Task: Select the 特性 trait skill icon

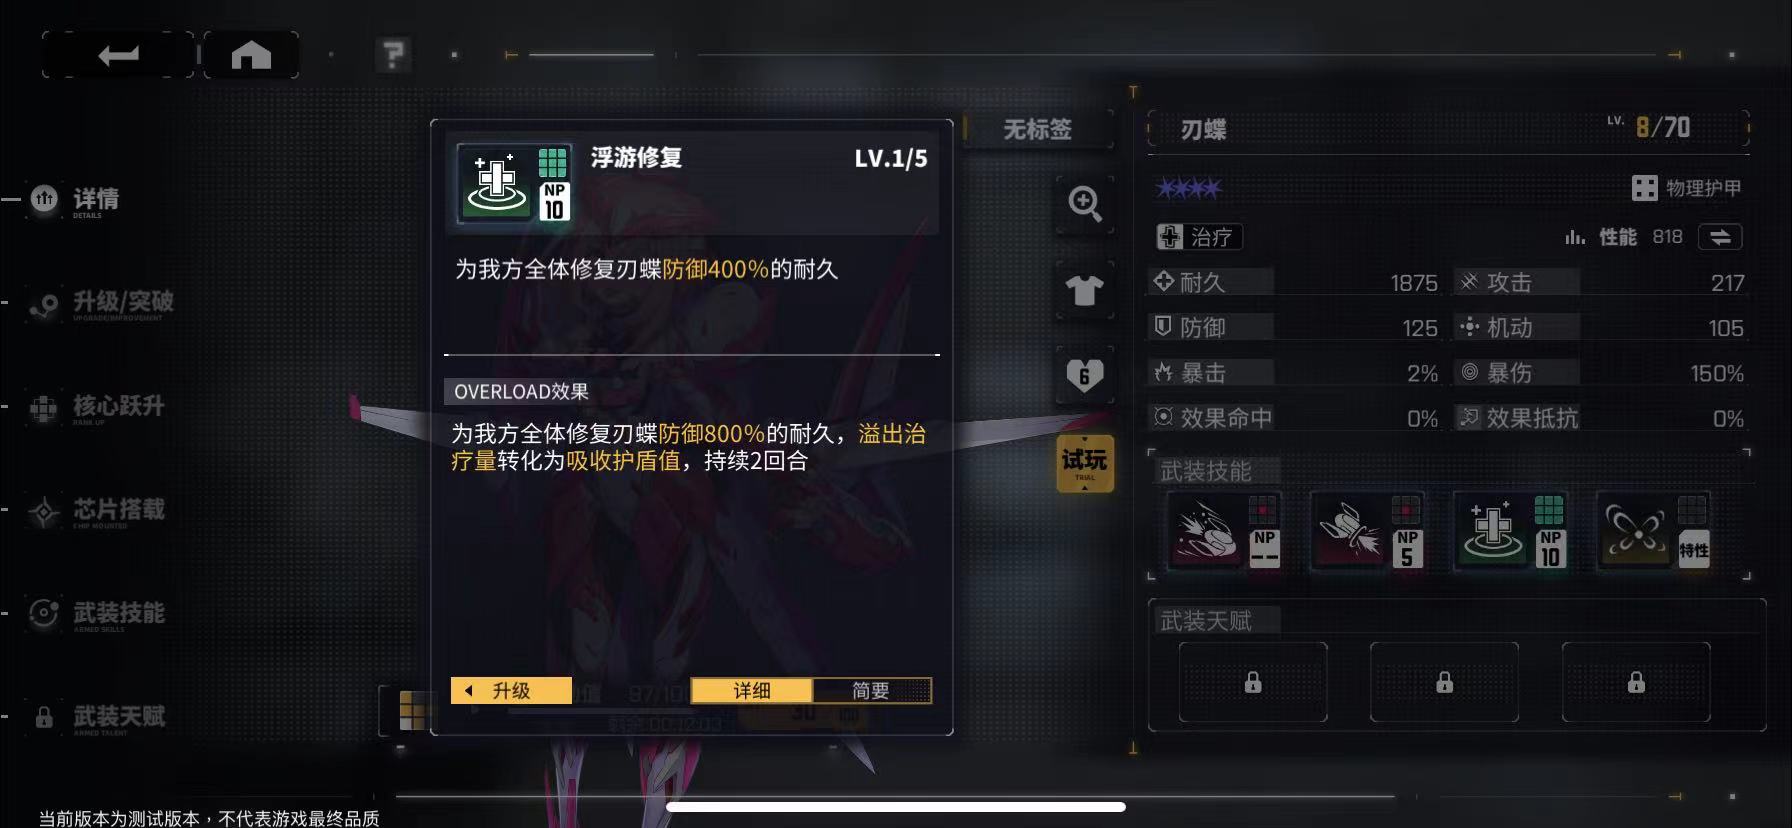Action: click(1654, 531)
